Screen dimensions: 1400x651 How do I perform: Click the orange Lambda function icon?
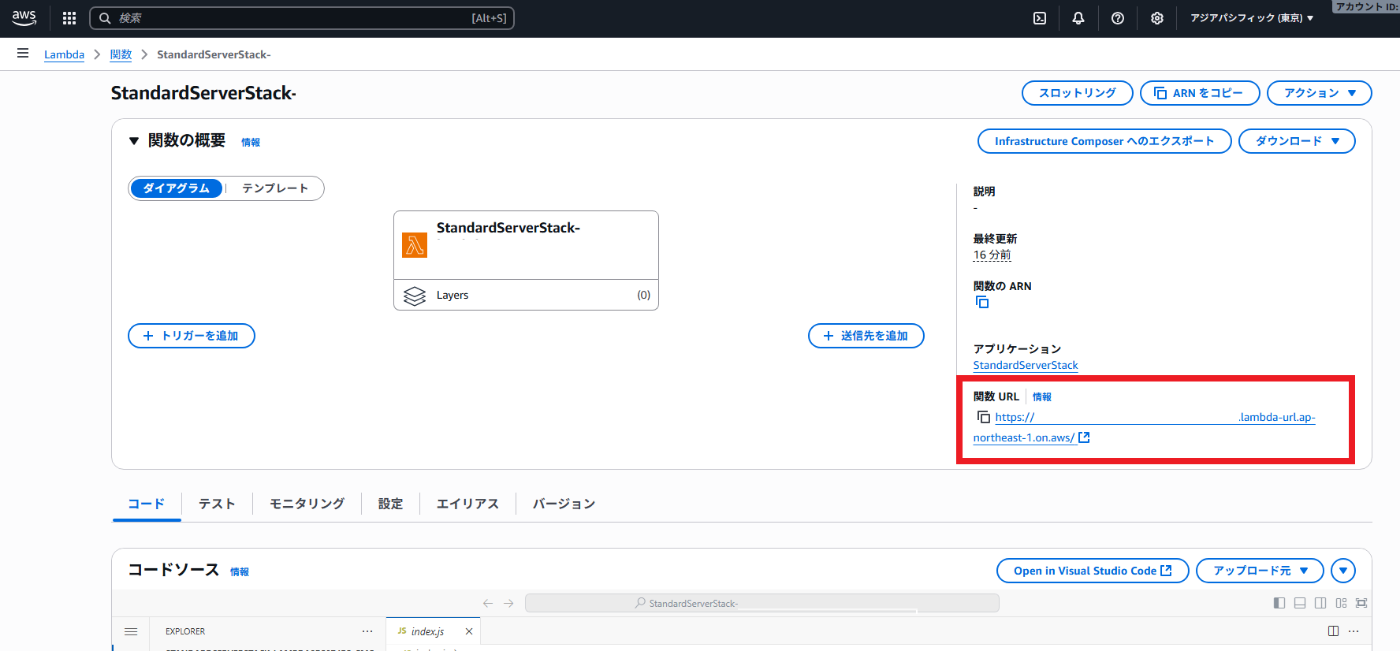click(x=415, y=245)
